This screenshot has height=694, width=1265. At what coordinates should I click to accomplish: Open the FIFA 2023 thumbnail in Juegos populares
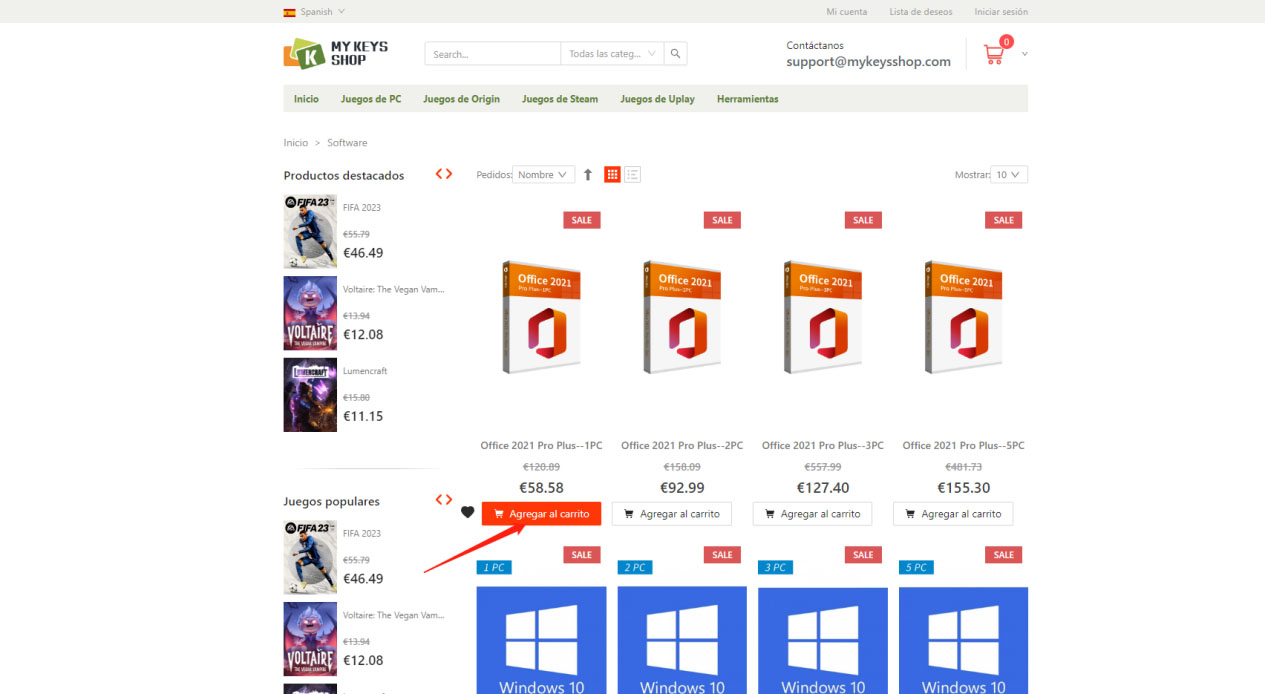[310, 557]
